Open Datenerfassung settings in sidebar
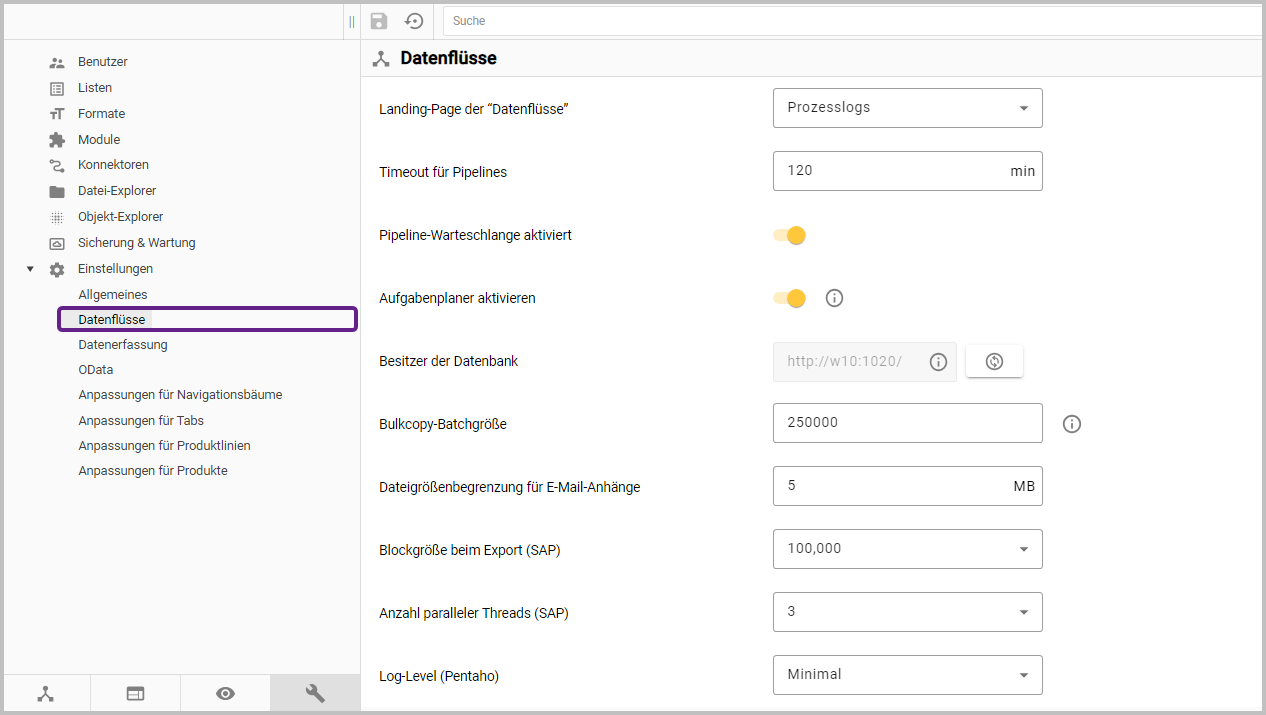 (x=123, y=345)
